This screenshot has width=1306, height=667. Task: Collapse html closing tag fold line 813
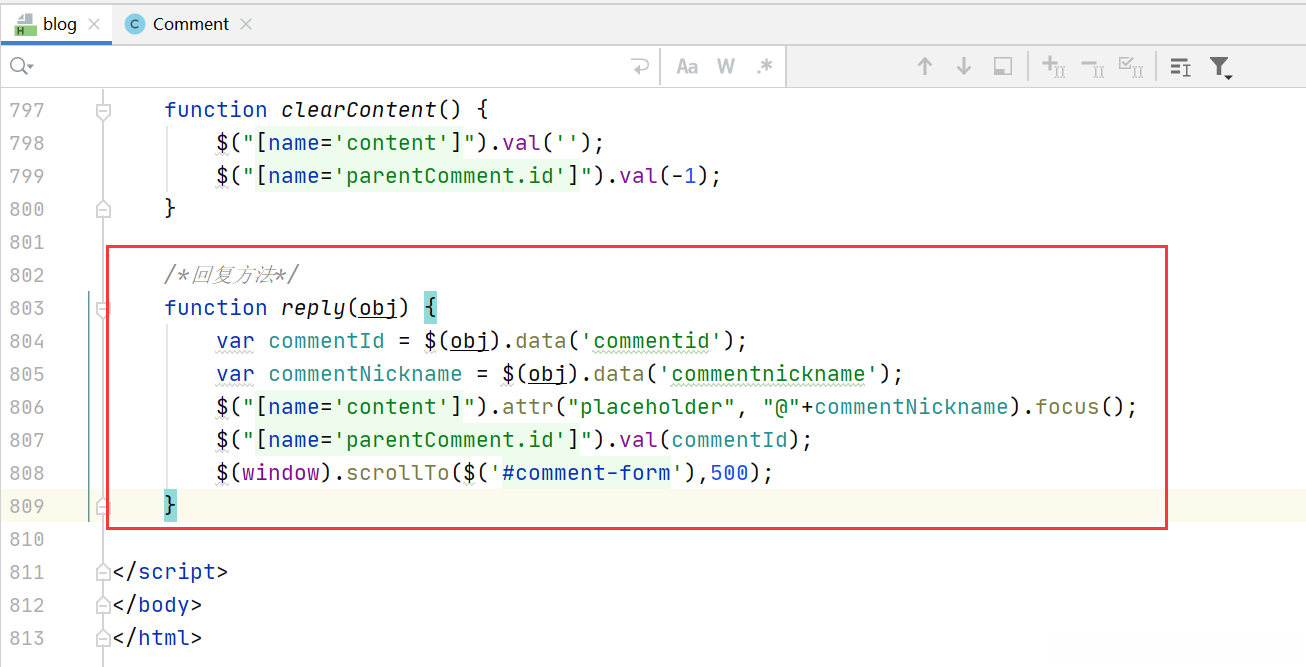pyautogui.click(x=102, y=638)
